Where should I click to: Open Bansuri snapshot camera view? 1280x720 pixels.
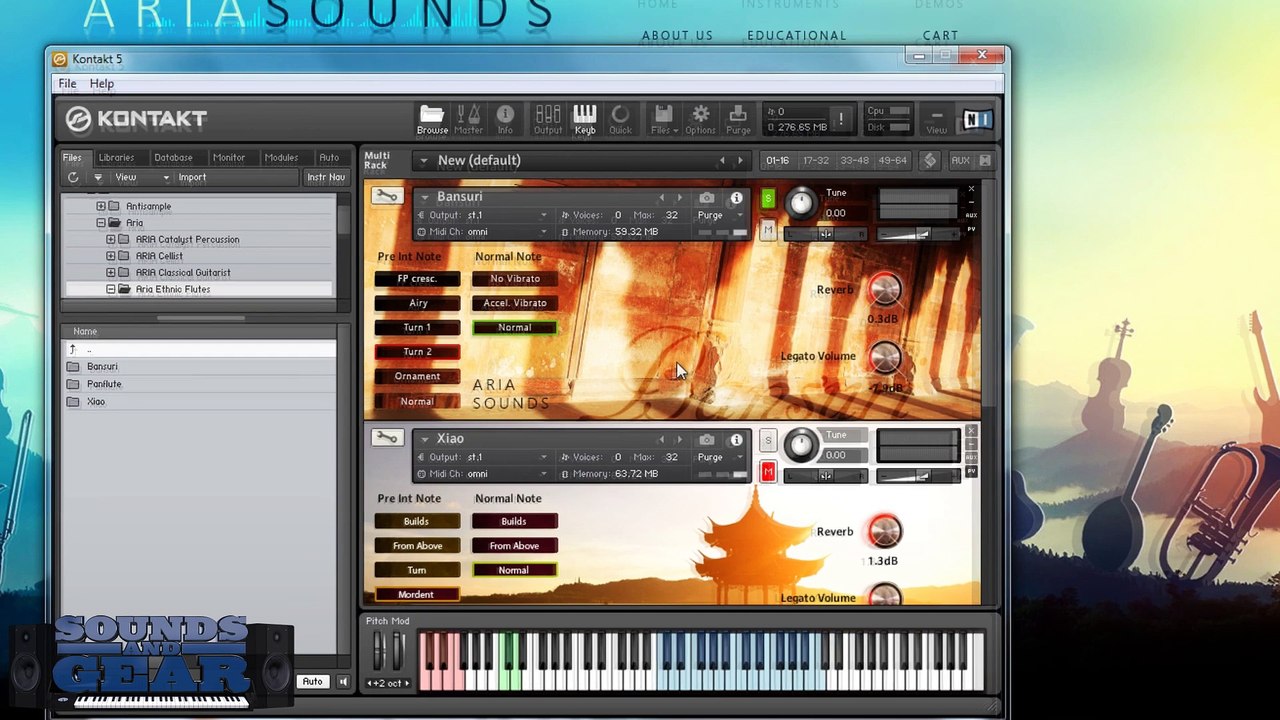pos(707,198)
